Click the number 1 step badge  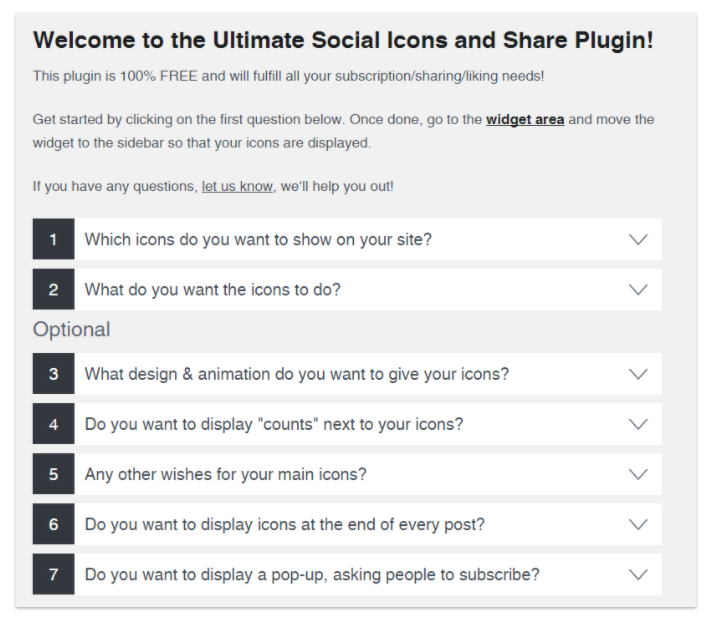(x=53, y=240)
